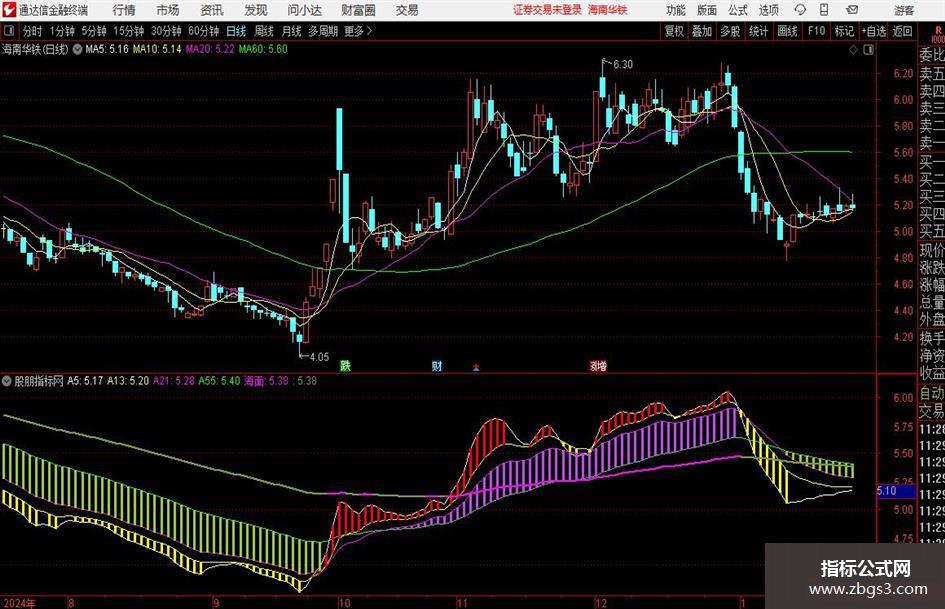This screenshot has width=945, height=609.
Task: Open the 功能 menu
Action: (x=676, y=10)
